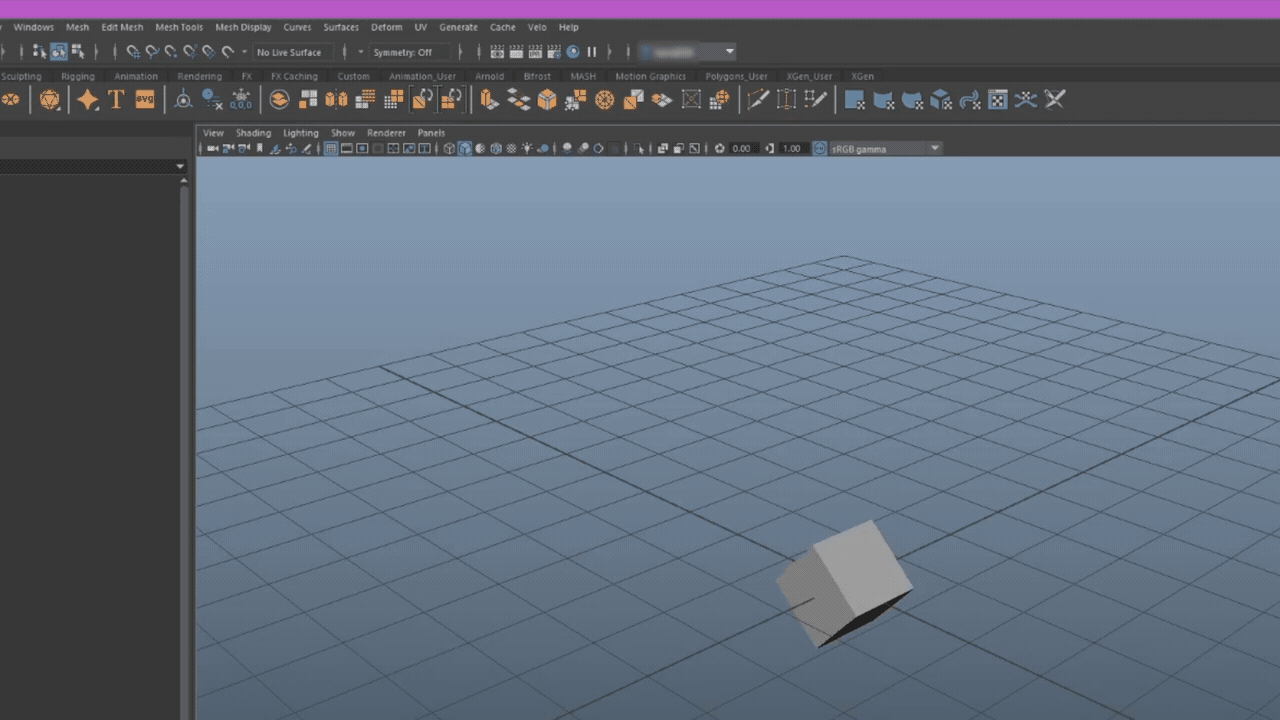
Task: Open the Mesh Tools menu
Action: pos(179,27)
